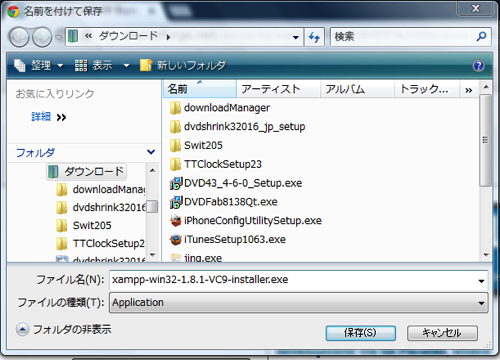Open the ファイル名 dropdown arrow
Image resolution: width=500 pixels, height=360 pixels.
point(481,281)
